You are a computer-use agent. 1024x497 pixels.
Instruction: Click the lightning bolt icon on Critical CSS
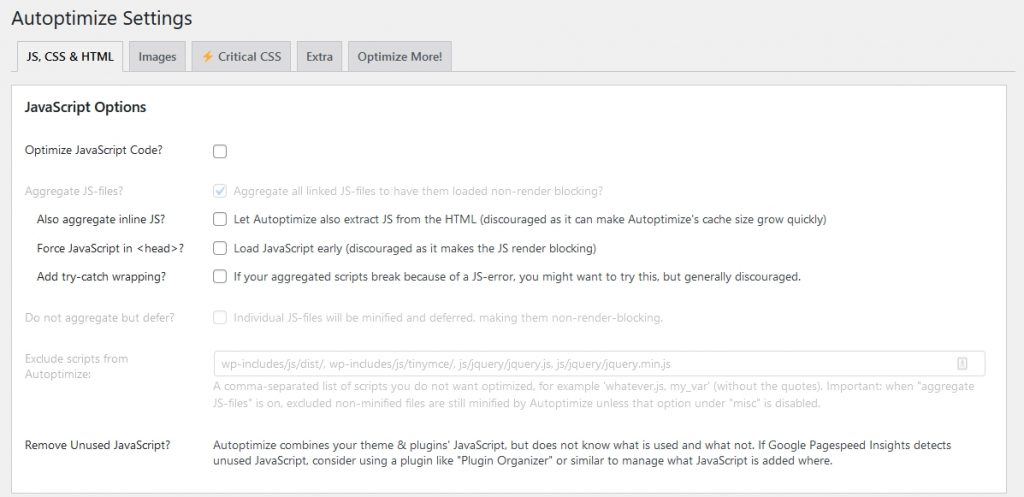209,57
